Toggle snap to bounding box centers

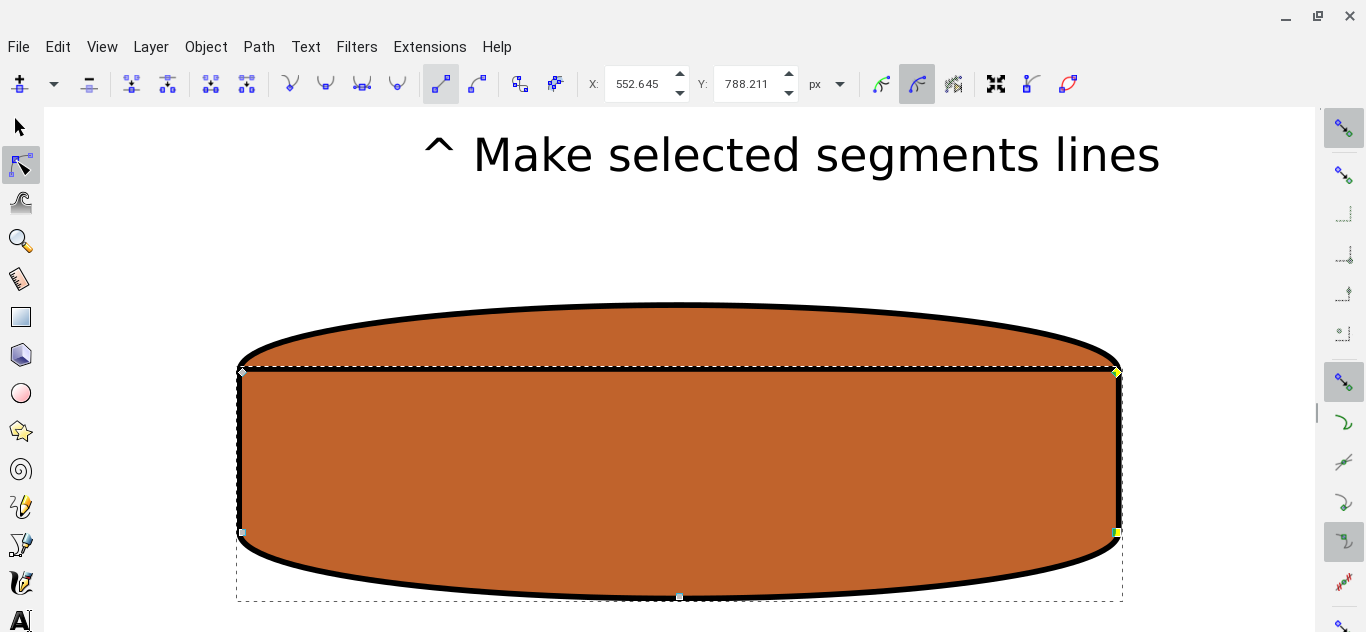(1344, 333)
